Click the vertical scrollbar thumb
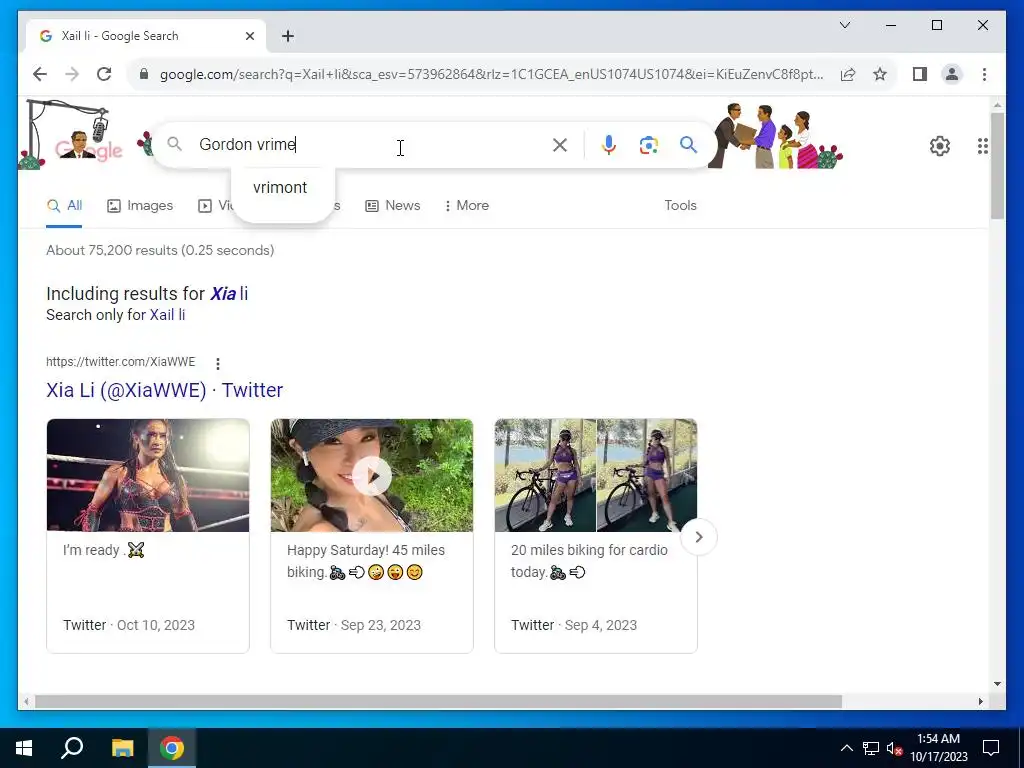Image resolution: width=1024 pixels, height=768 pixels. [x=997, y=166]
